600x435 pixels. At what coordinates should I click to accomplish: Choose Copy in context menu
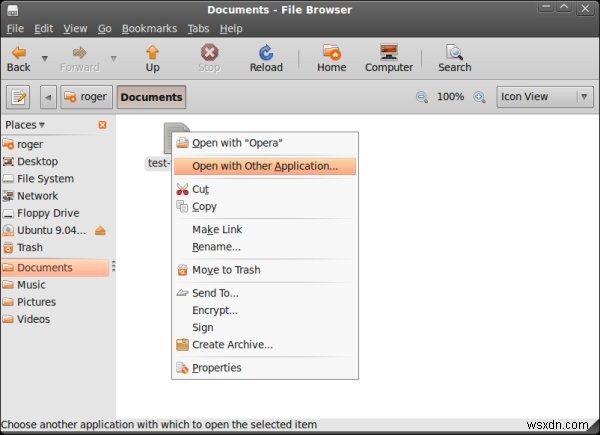click(x=265, y=207)
